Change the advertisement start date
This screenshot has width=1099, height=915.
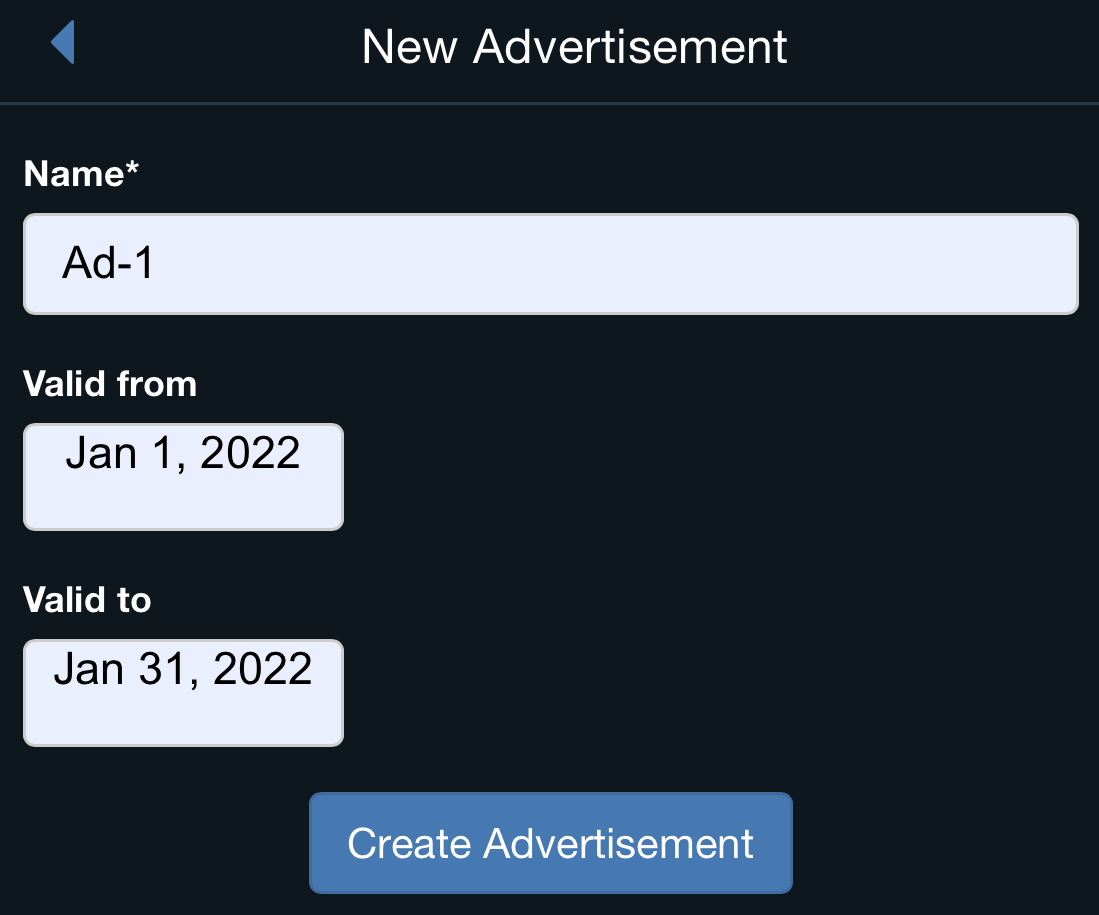tap(183, 477)
